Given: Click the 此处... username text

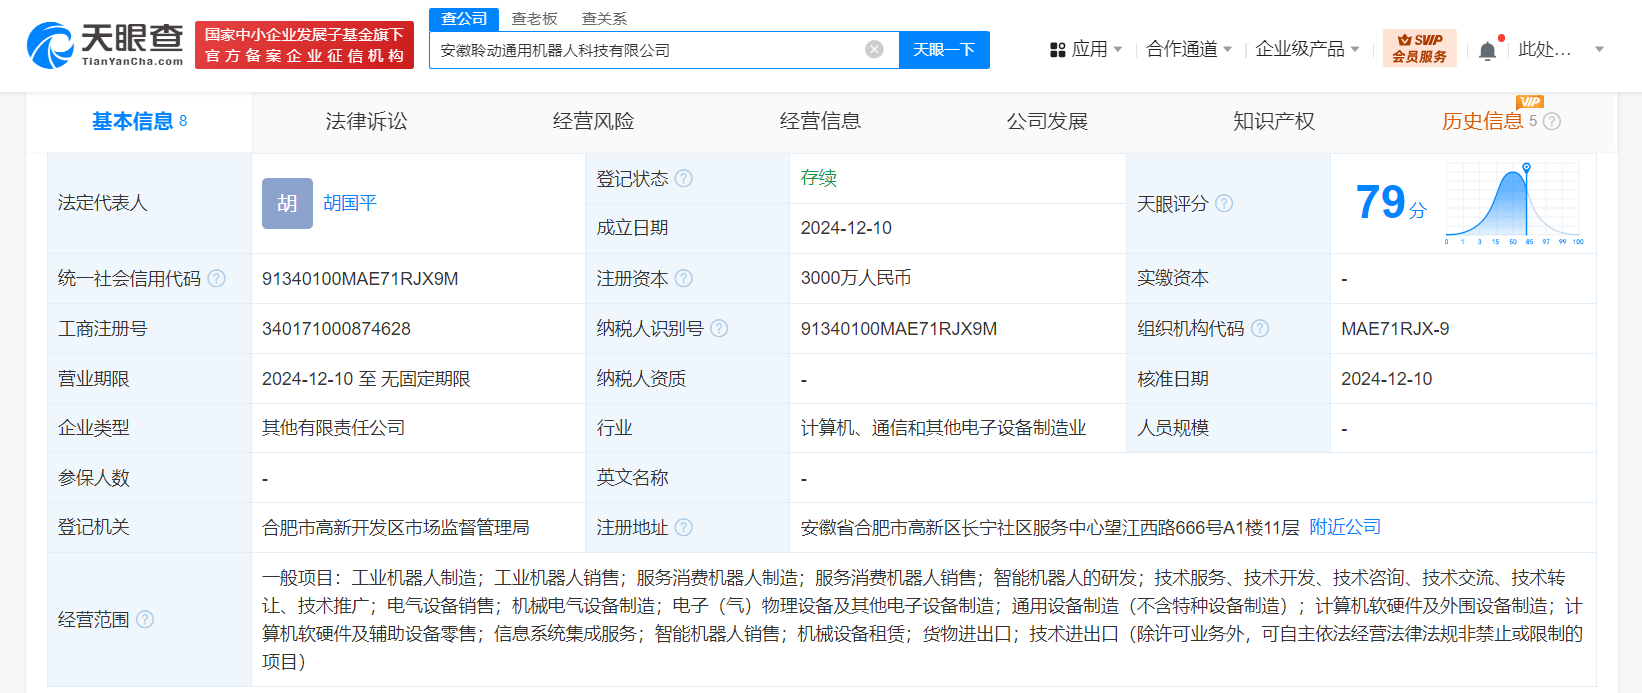Looking at the screenshot, I should coord(1545,49).
